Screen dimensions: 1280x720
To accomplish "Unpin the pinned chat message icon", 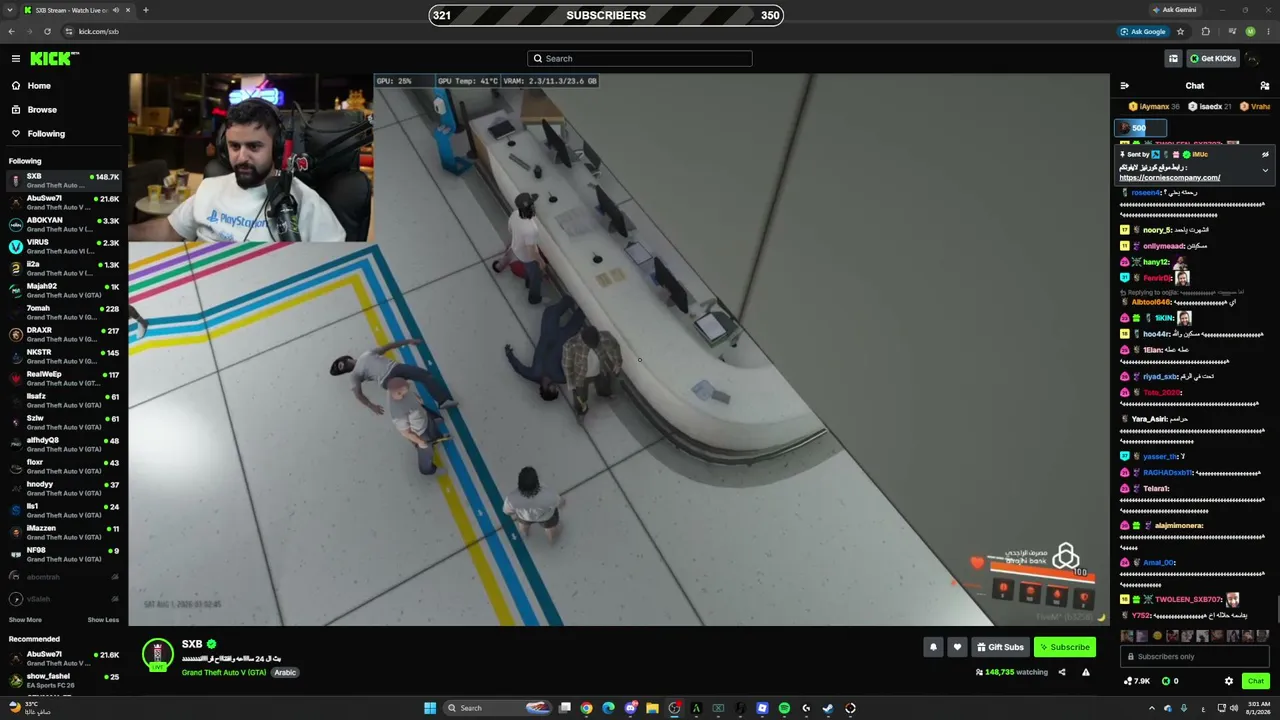I will click(x=1265, y=154).
